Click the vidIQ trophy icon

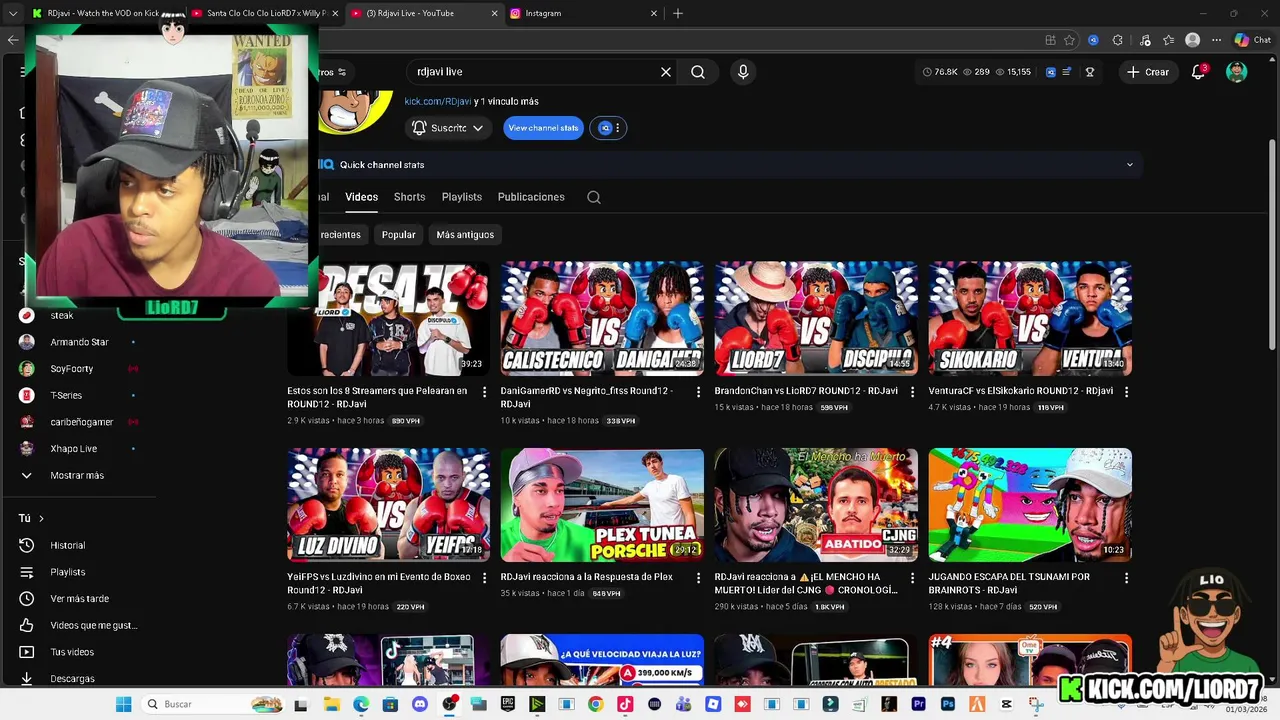[x=1090, y=72]
